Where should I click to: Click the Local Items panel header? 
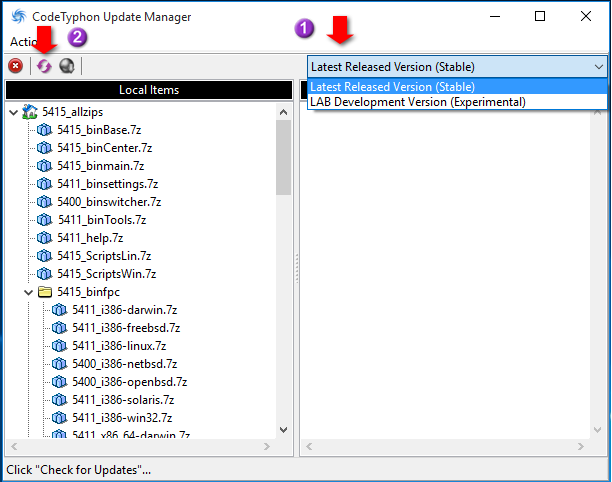tap(149, 90)
